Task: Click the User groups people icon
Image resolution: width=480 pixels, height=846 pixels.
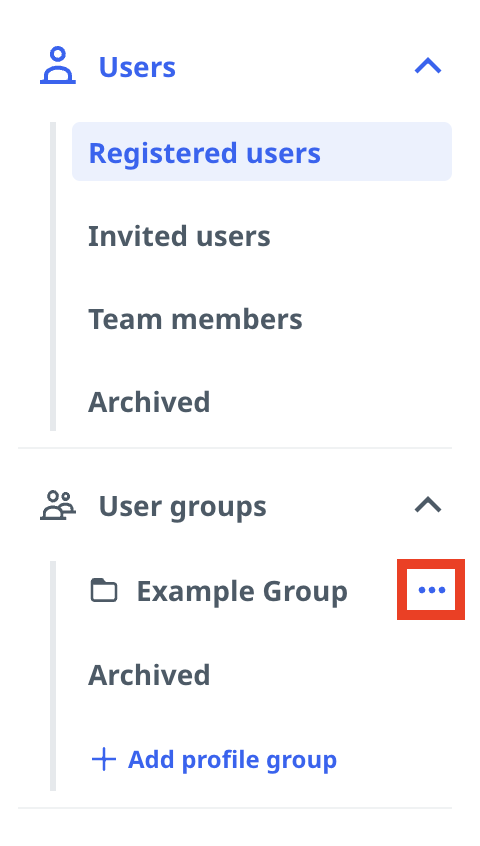Action: (x=58, y=506)
